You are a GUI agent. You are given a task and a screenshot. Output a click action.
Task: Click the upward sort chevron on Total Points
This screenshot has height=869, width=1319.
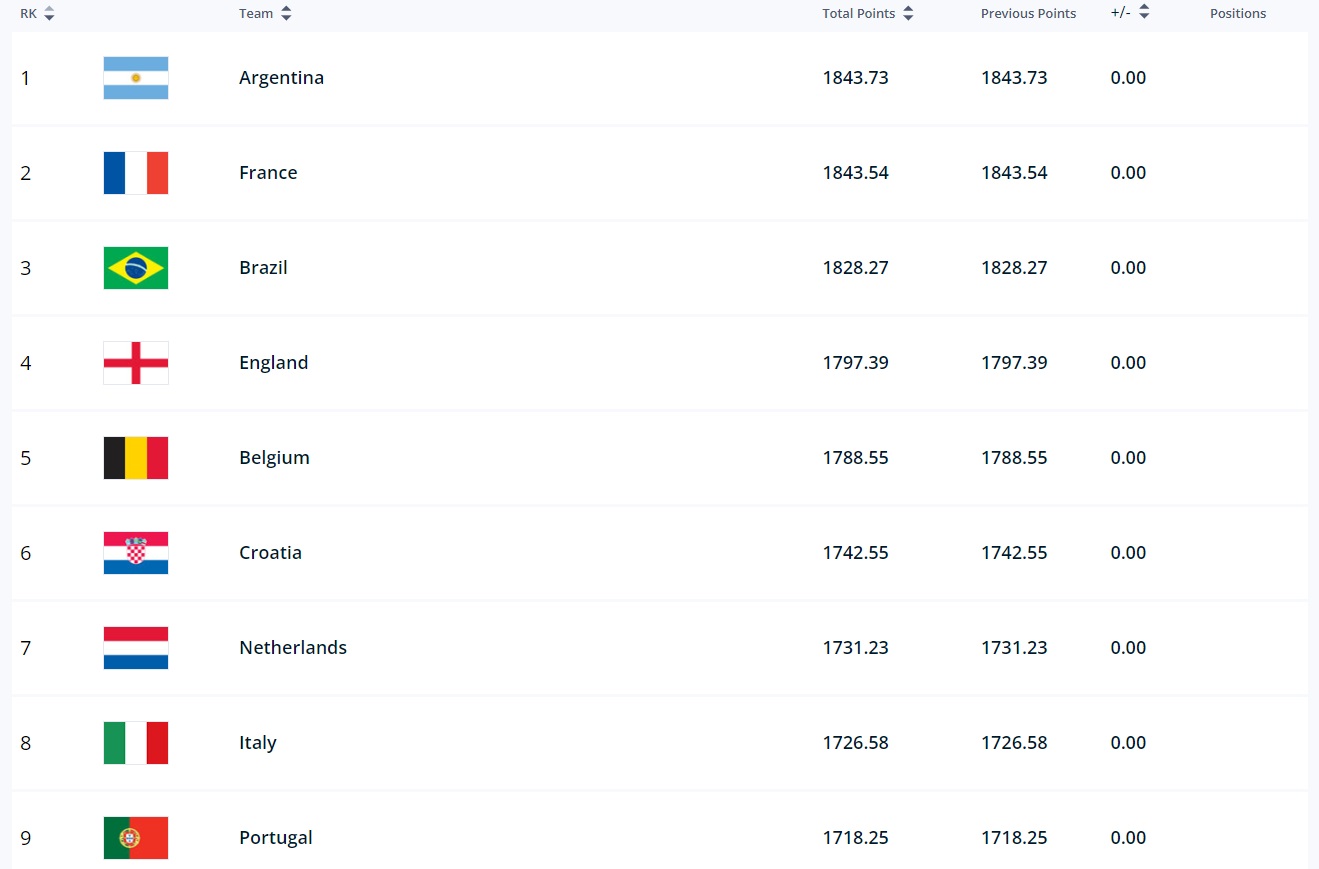pyautogui.click(x=907, y=8)
